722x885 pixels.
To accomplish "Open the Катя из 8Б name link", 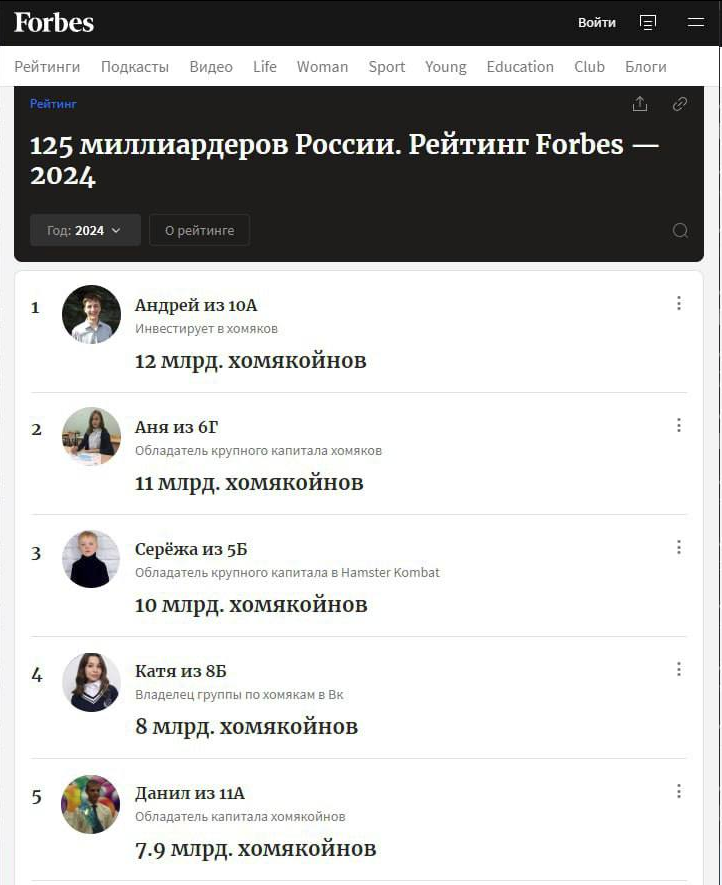I will [181, 671].
